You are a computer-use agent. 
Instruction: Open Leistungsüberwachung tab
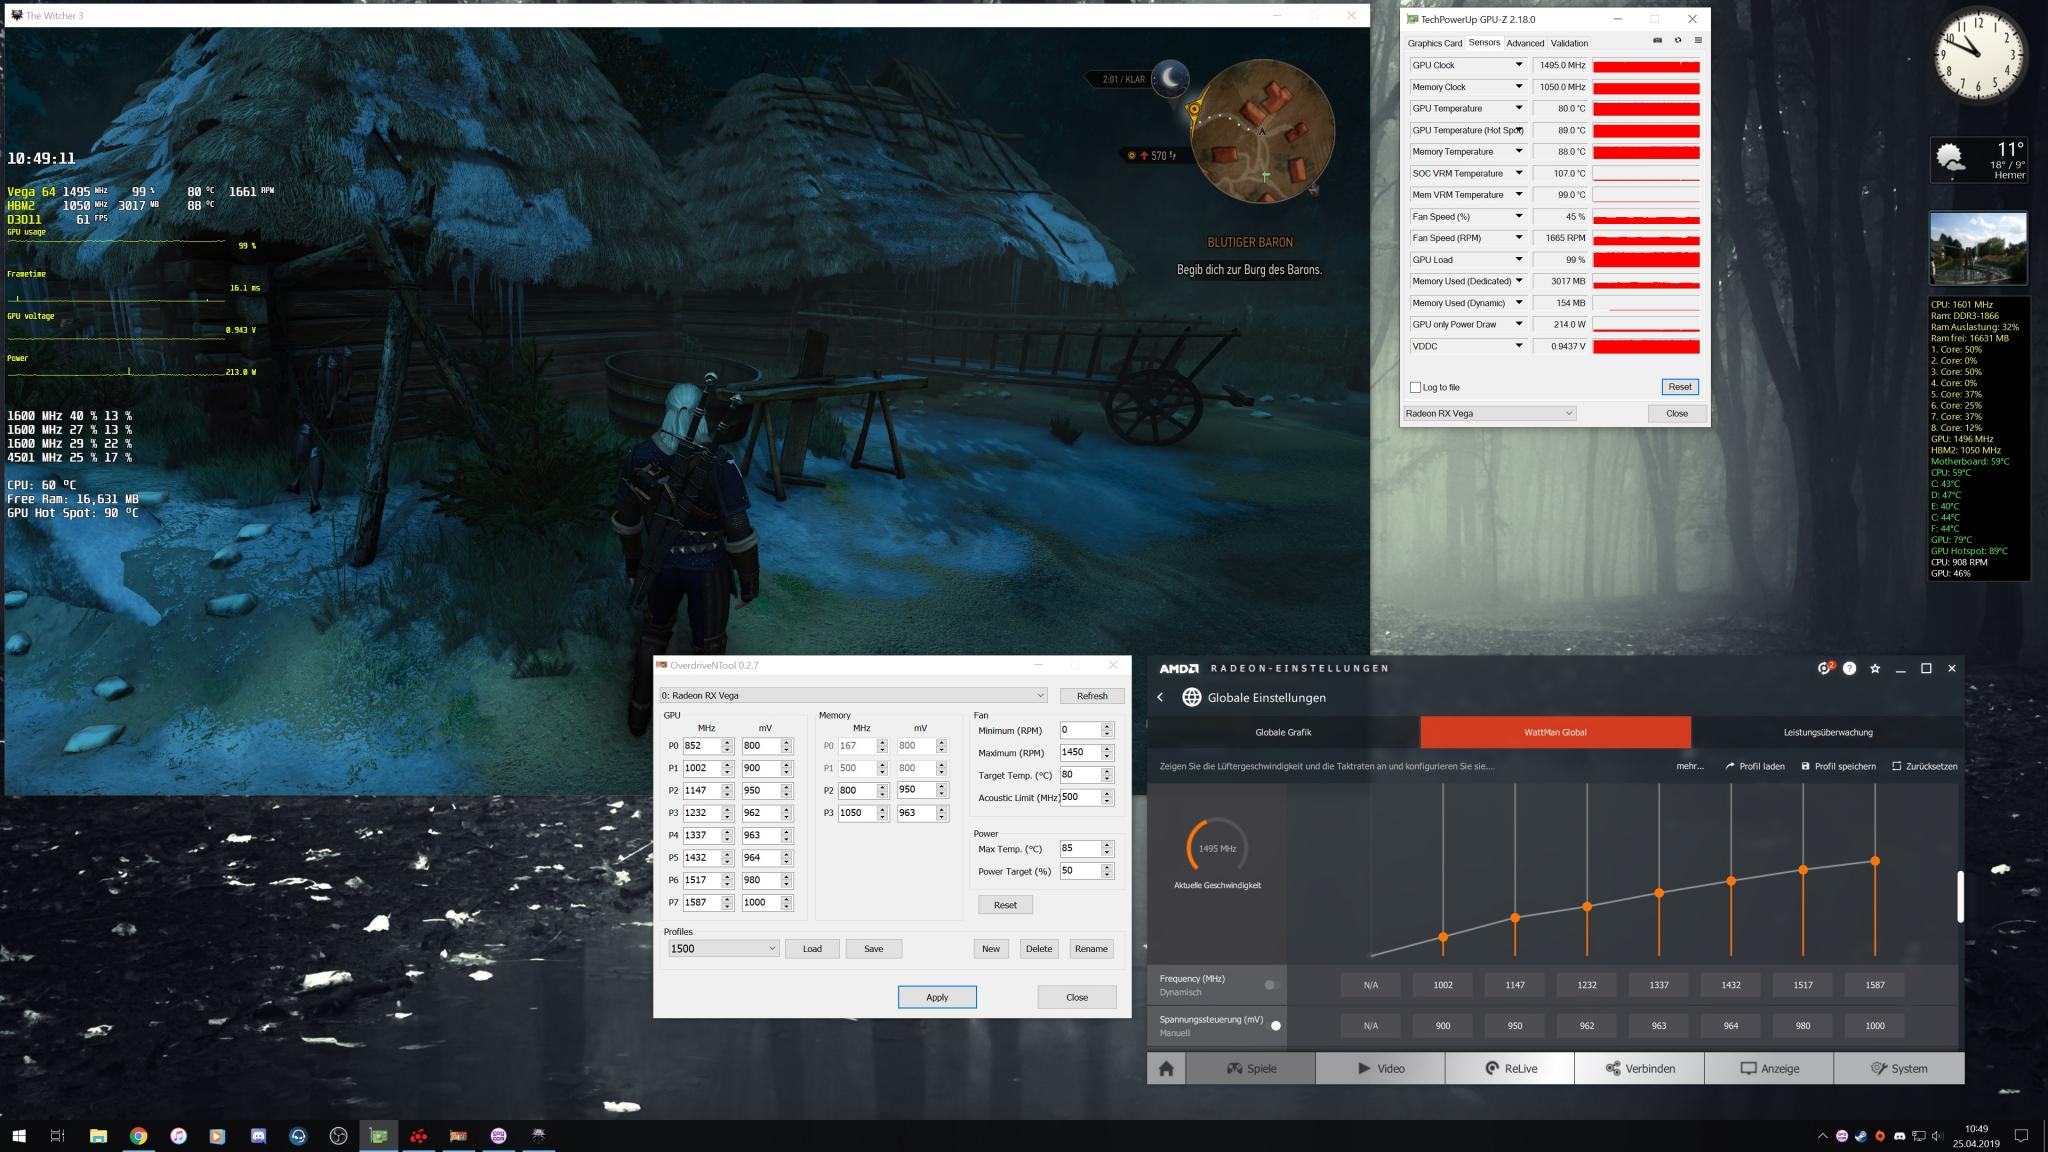(x=1827, y=732)
